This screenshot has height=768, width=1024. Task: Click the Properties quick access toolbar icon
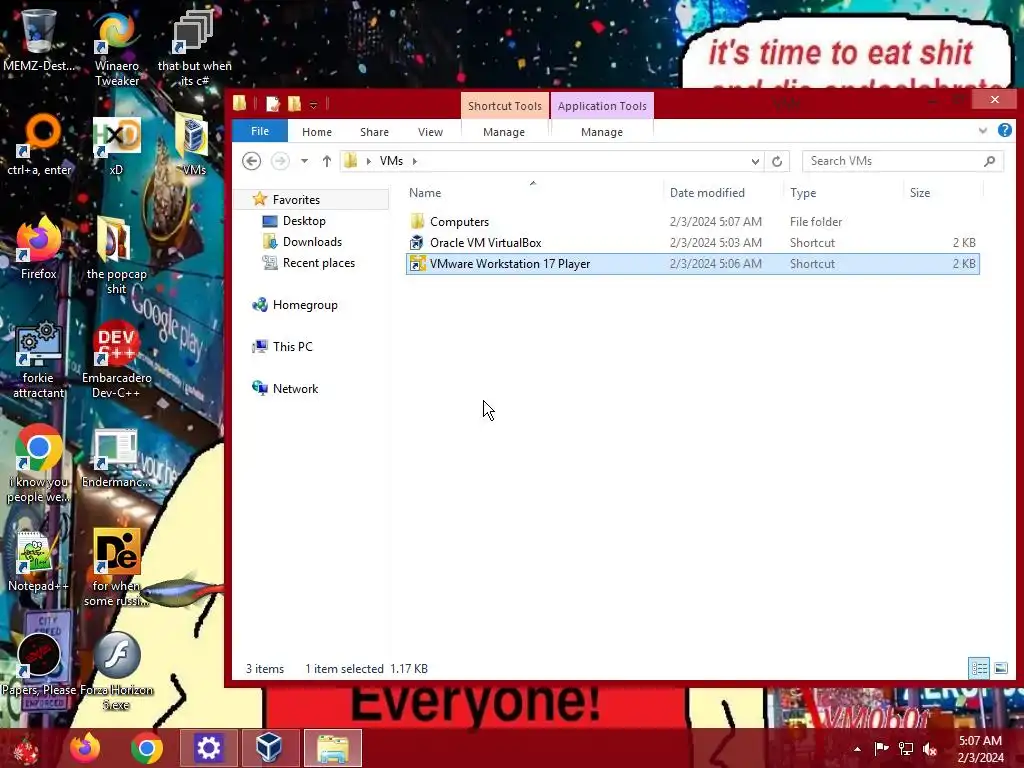pos(272,104)
